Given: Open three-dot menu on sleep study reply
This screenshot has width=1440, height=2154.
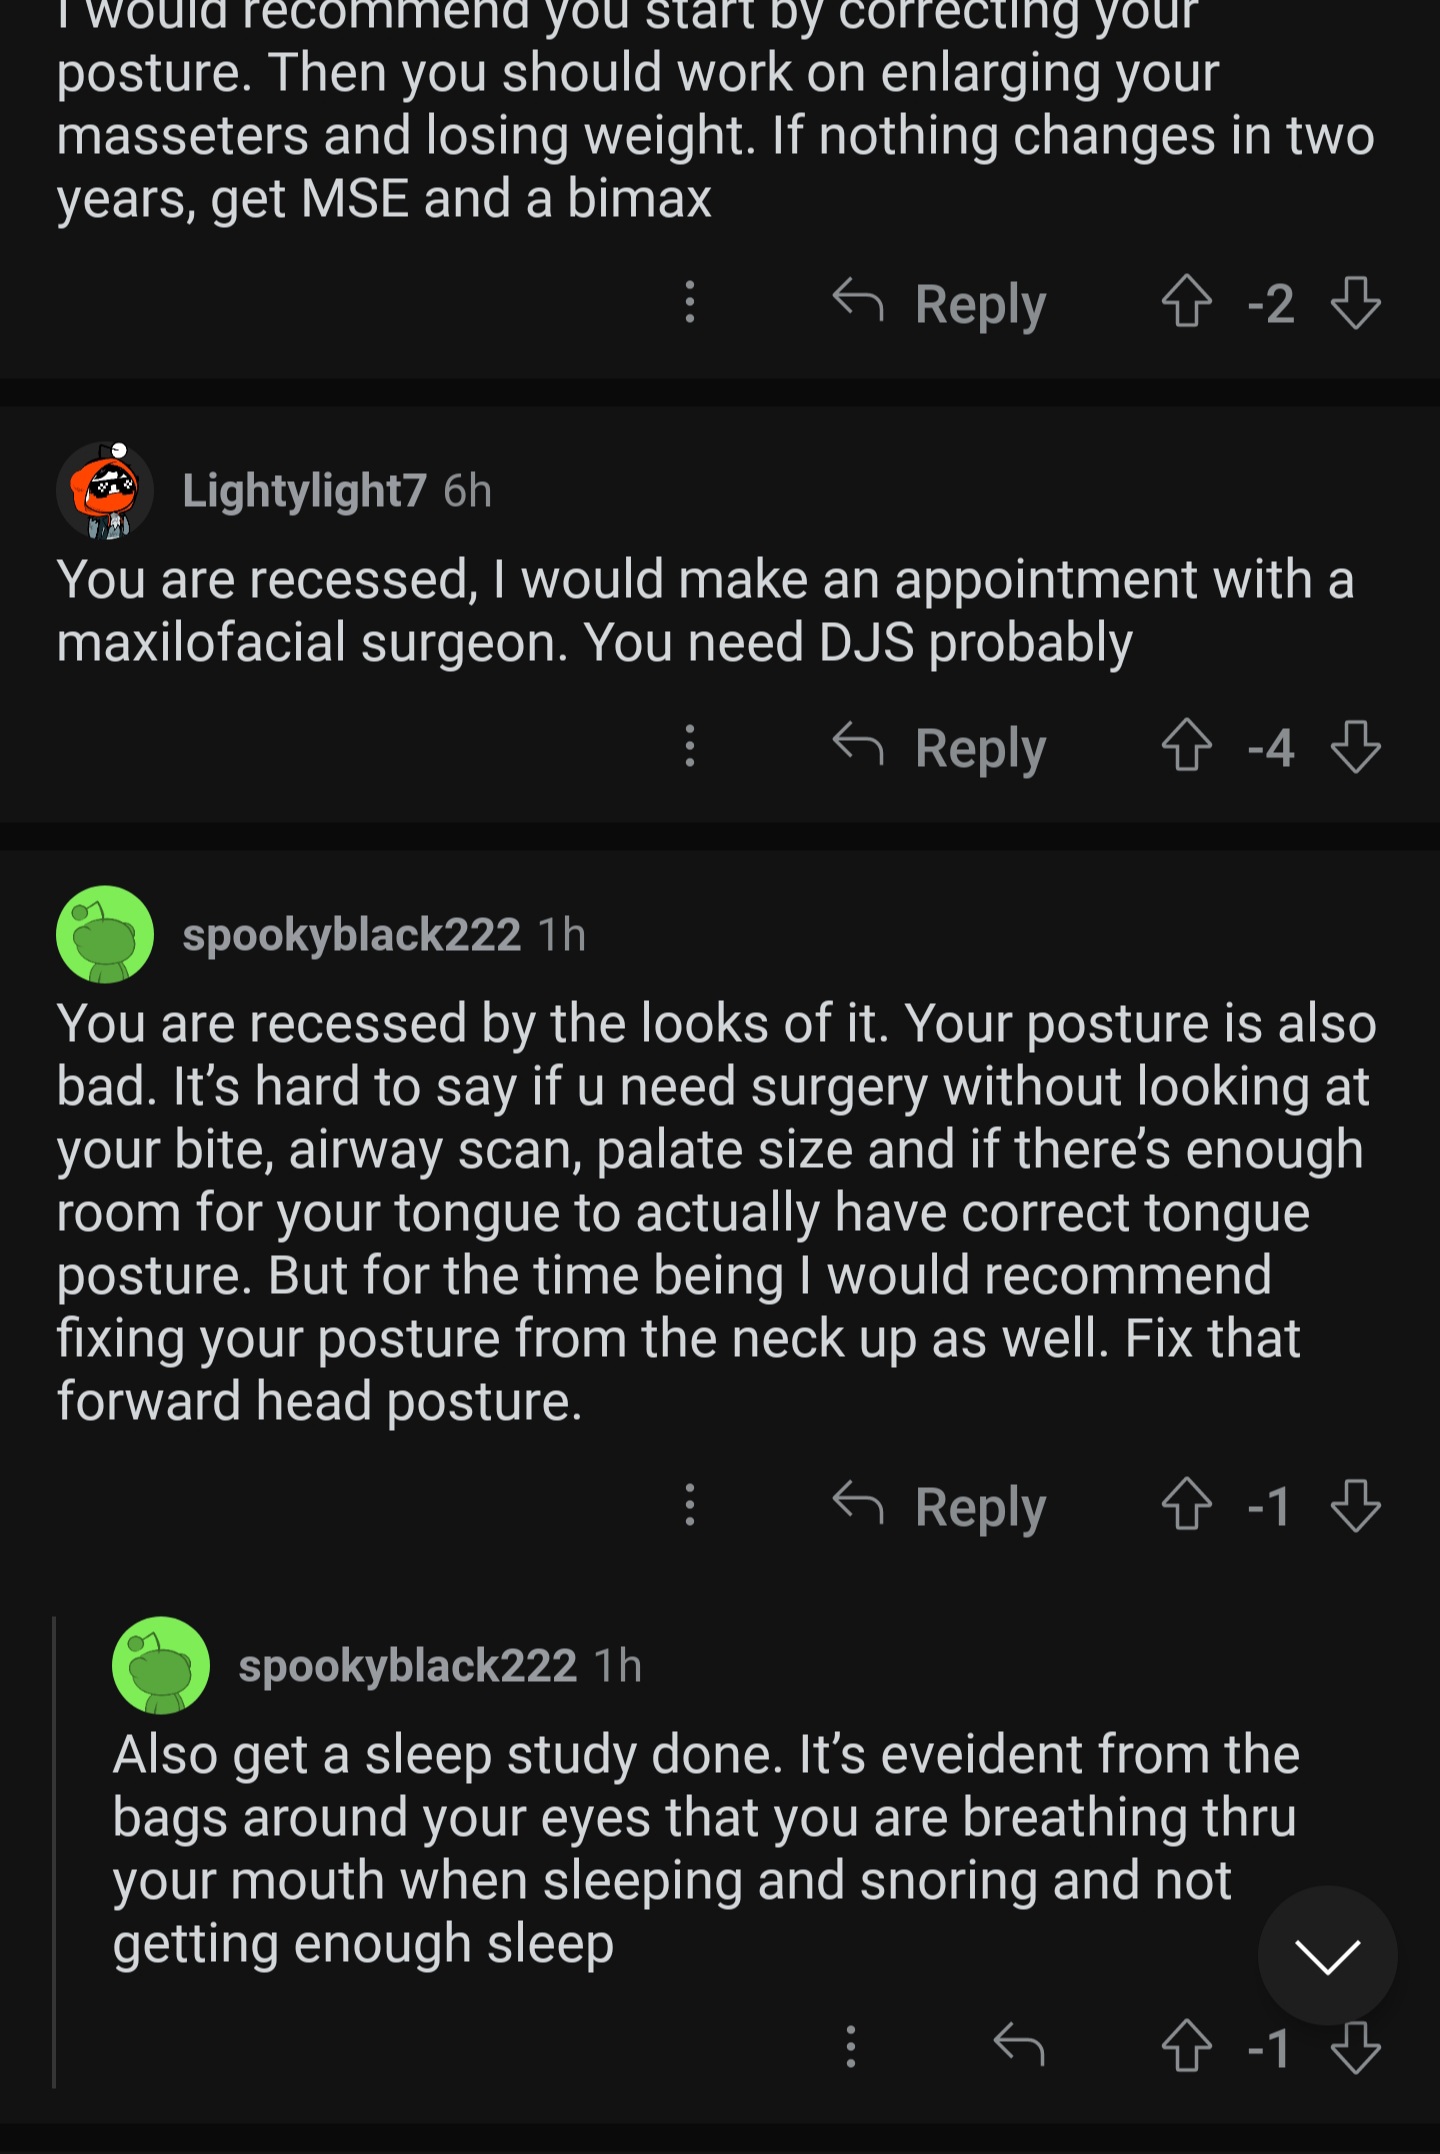Looking at the screenshot, I should point(851,2047).
